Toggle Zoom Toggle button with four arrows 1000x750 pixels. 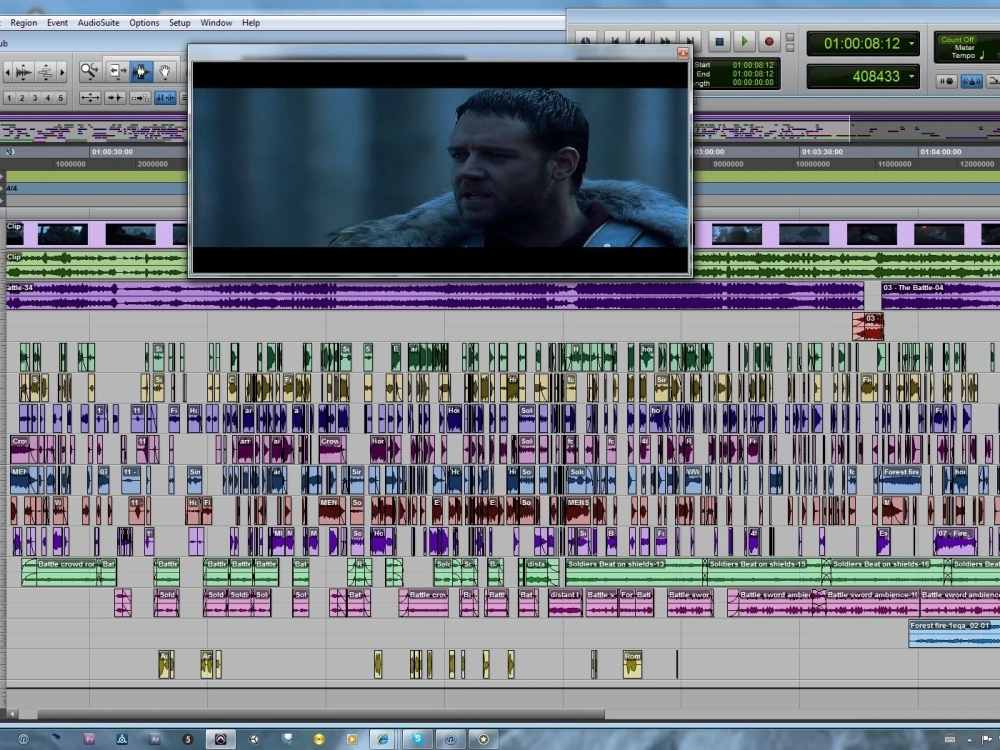point(89,98)
